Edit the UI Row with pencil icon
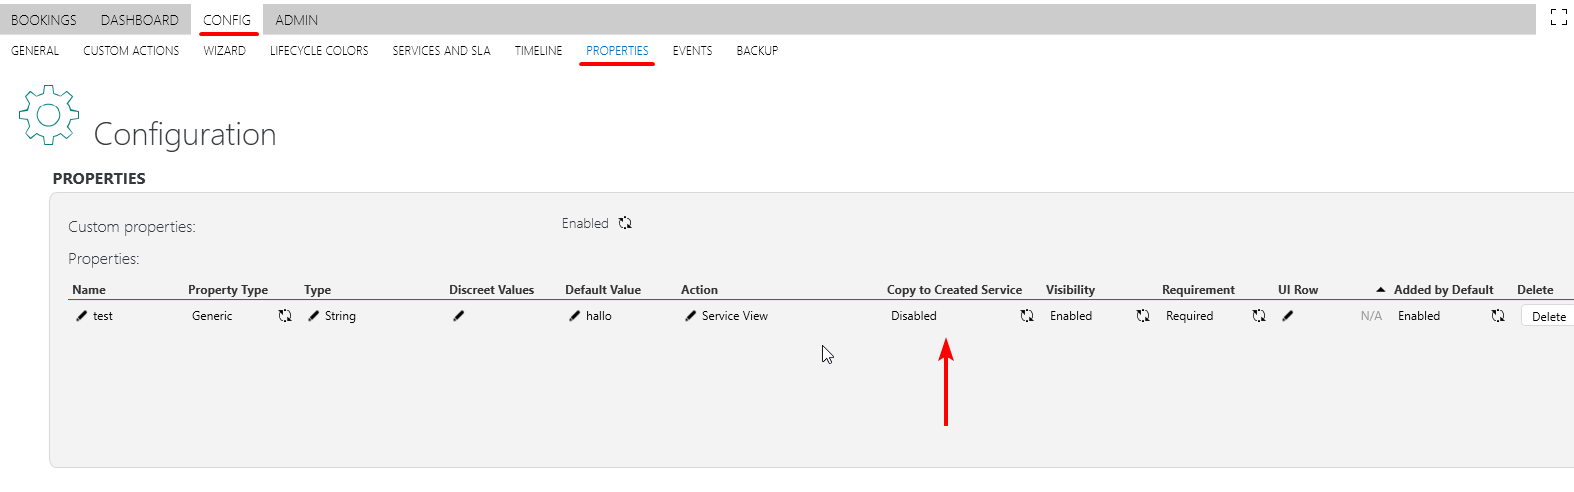This screenshot has height=492, width=1574. point(1288,316)
